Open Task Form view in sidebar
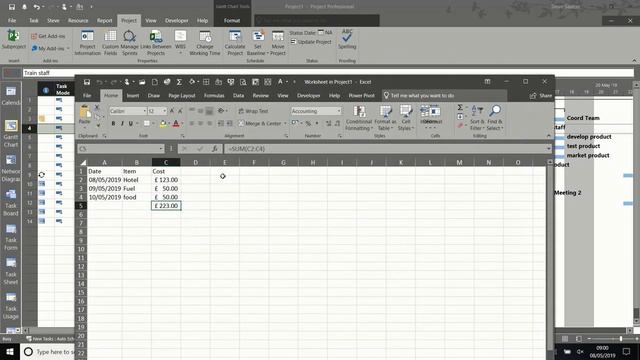 [x=11, y=237]
